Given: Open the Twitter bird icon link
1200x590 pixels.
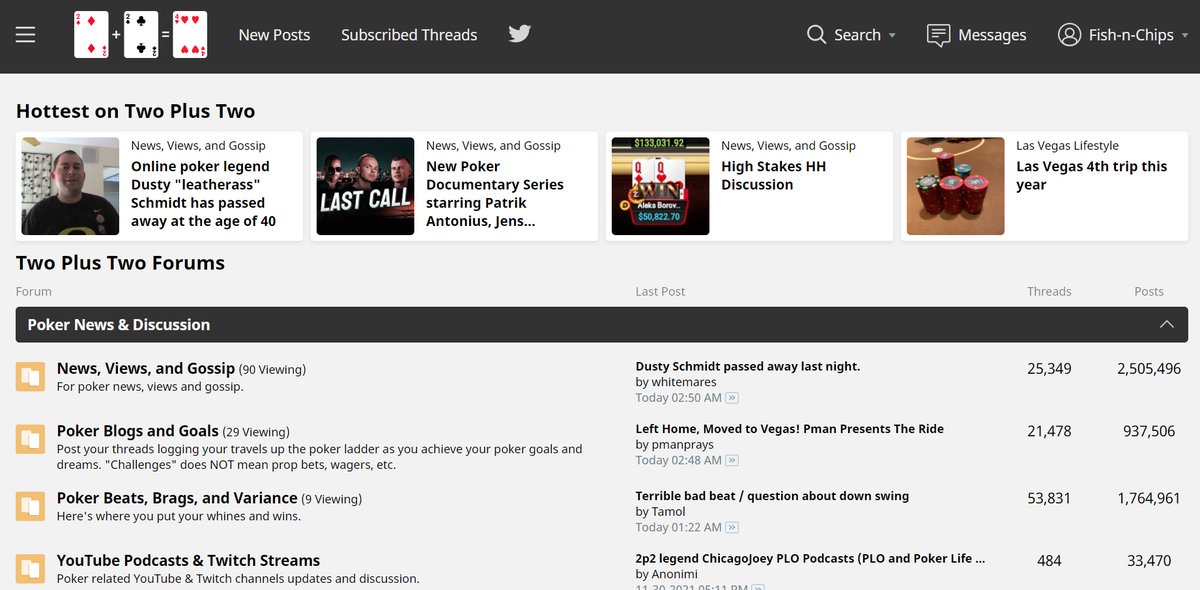Looking at the screenshot, I should (519, 34).
